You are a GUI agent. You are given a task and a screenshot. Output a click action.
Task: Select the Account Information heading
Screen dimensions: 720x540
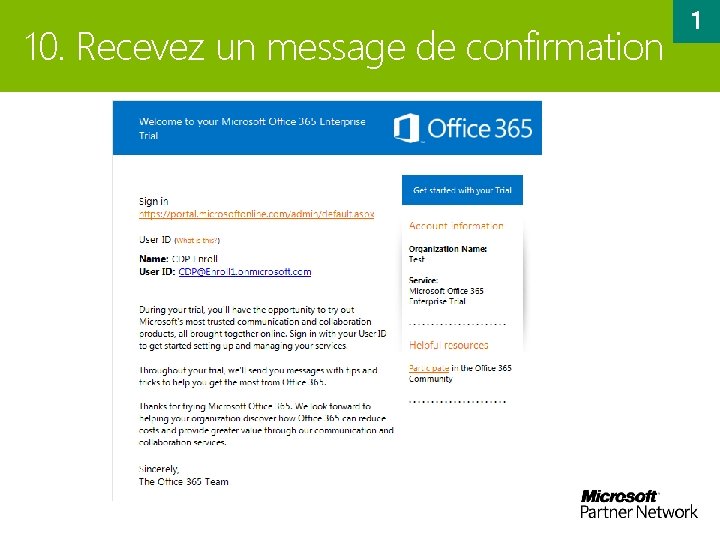456,226
